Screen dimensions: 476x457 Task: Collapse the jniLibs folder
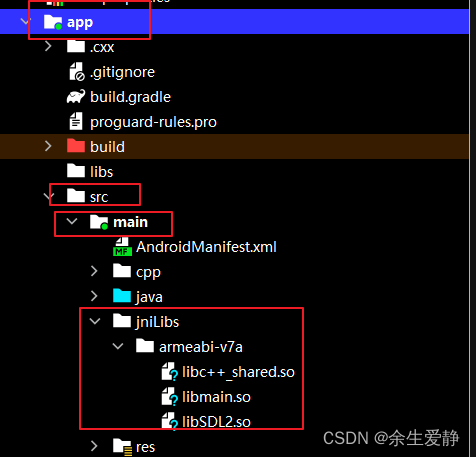[x=95, y=321]
